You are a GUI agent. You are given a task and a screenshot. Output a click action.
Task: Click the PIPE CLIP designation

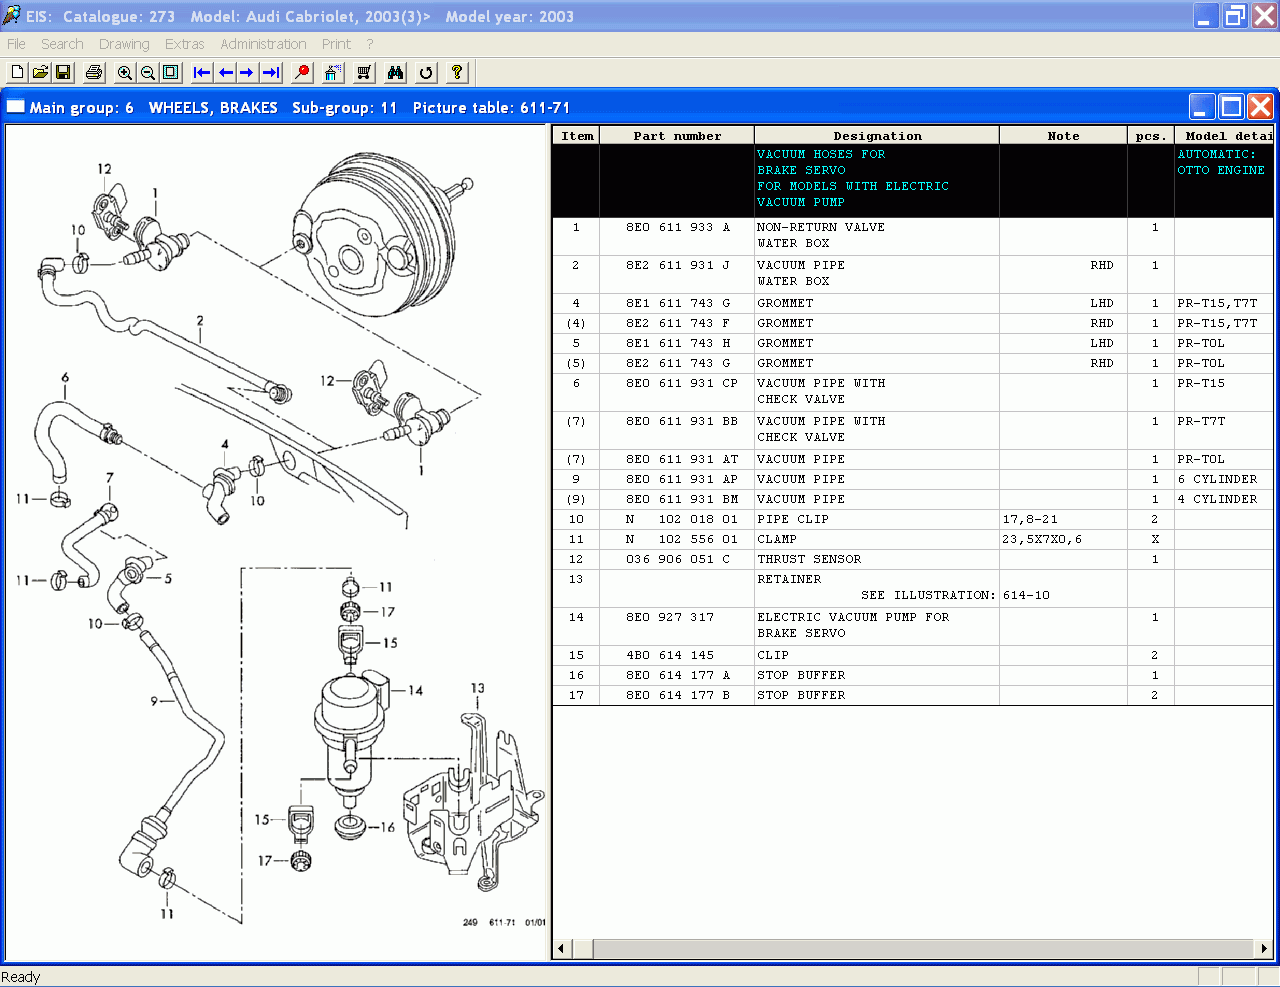pyautogui.click(x=793, y=519)
